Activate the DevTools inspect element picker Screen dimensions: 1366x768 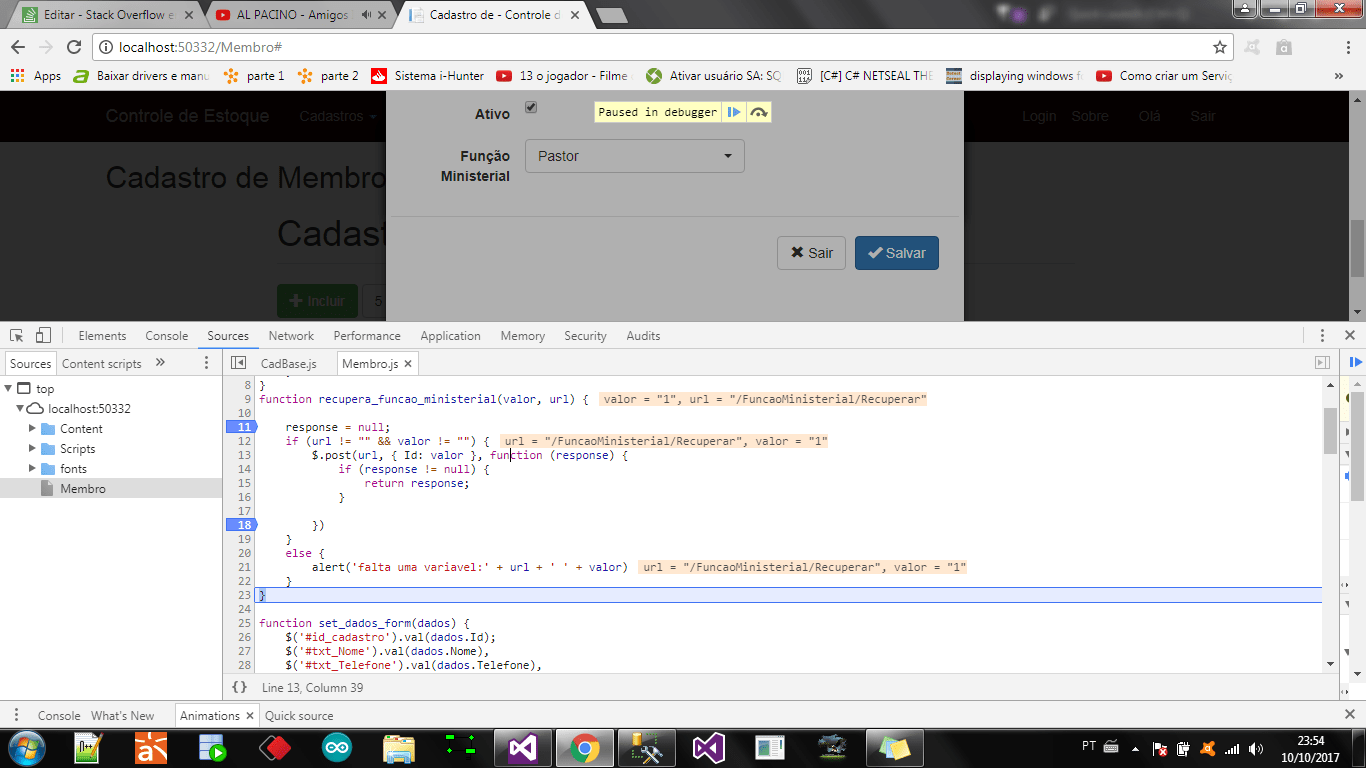[x=17, y=336]
